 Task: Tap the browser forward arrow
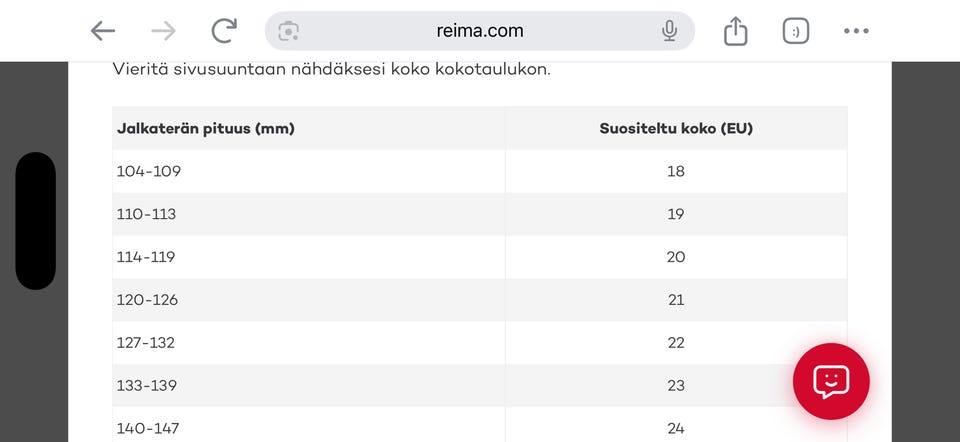(x=163, y=31)
